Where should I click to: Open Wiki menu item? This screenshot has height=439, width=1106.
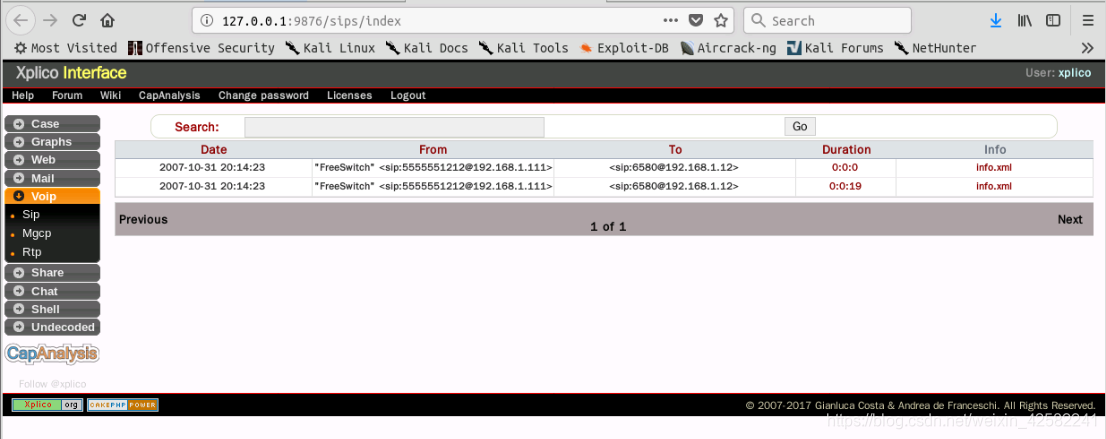tap(110, 95)
